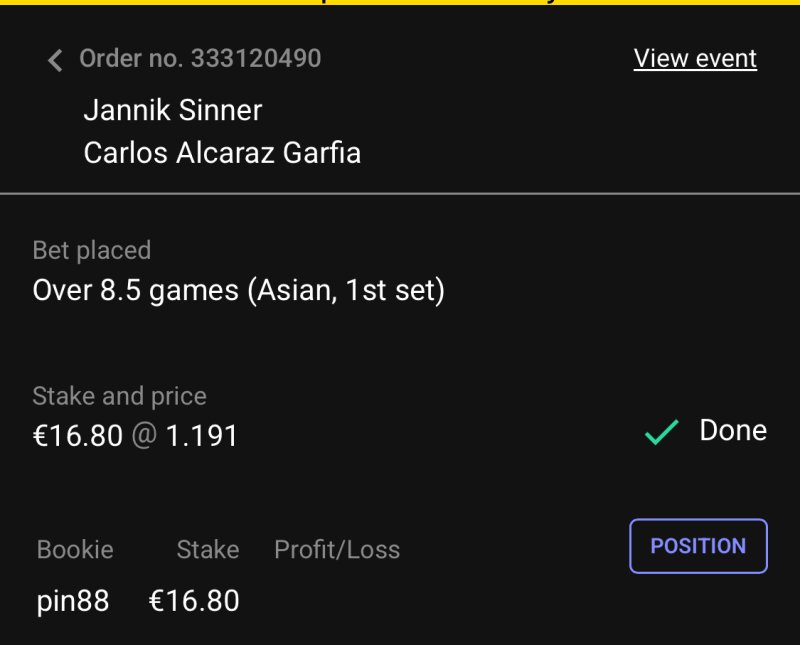Select the Jannik Sinner player name
The height and width of the screenshot is (645, 800).
172,110
